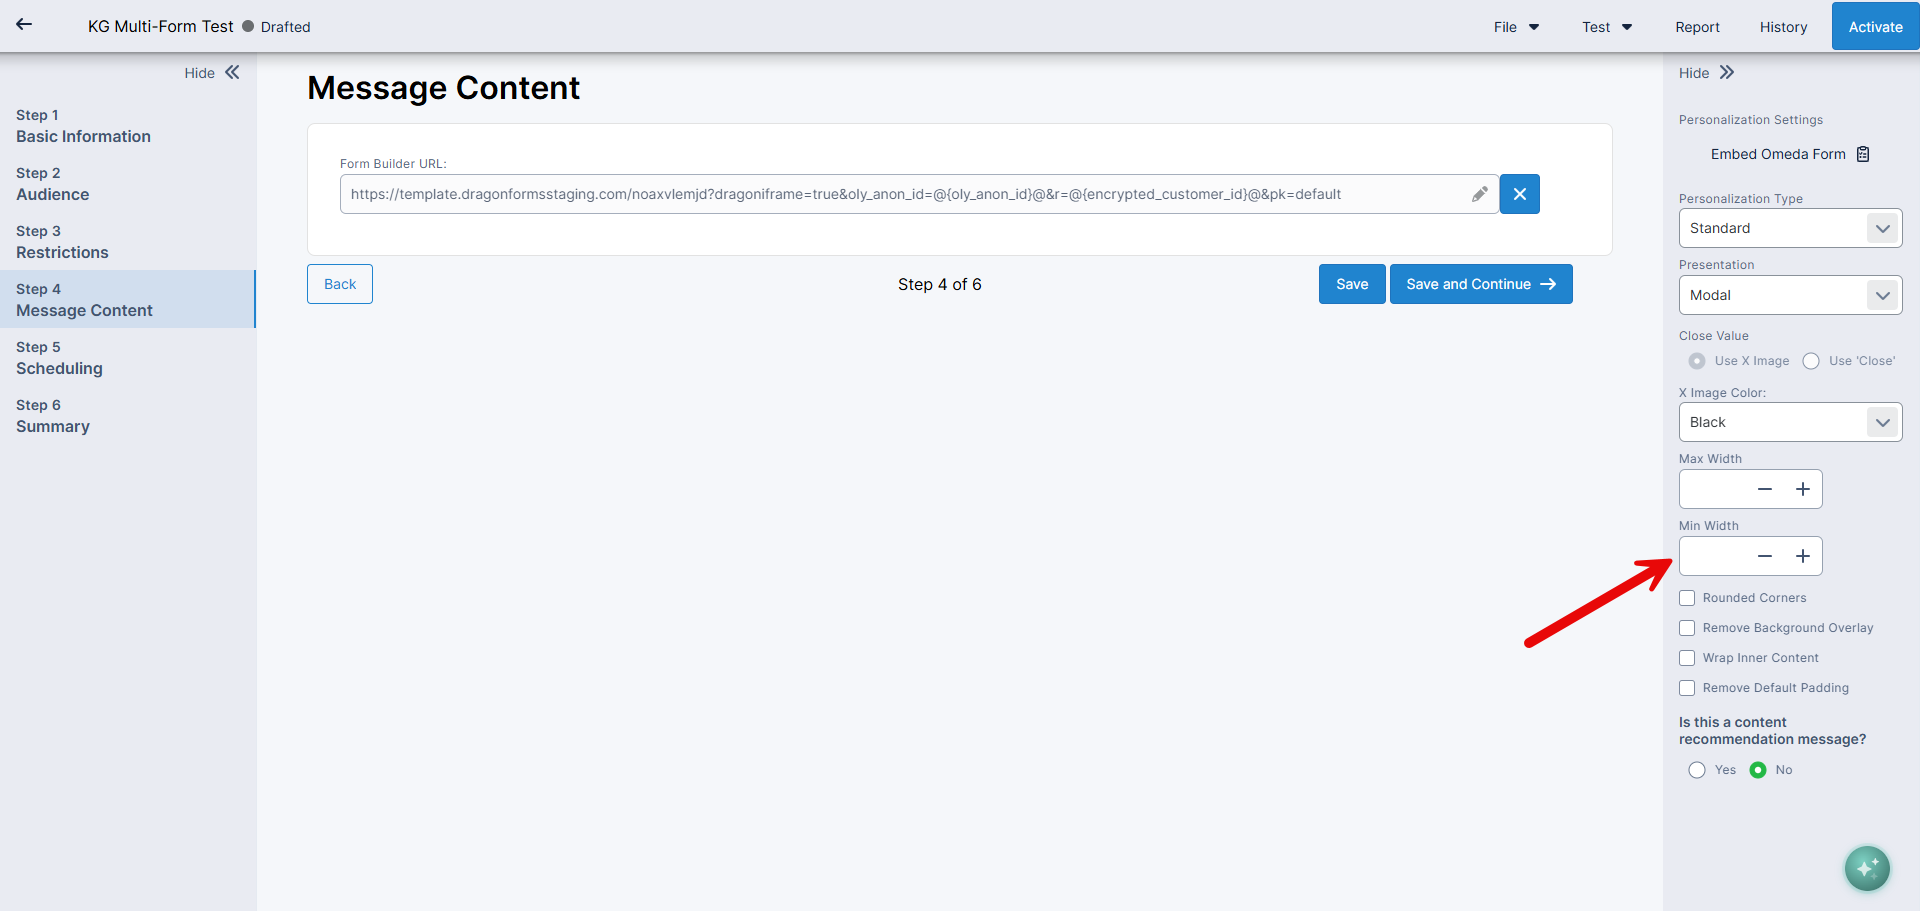Go to Step 3 Restrictions

tap(128, 242)
